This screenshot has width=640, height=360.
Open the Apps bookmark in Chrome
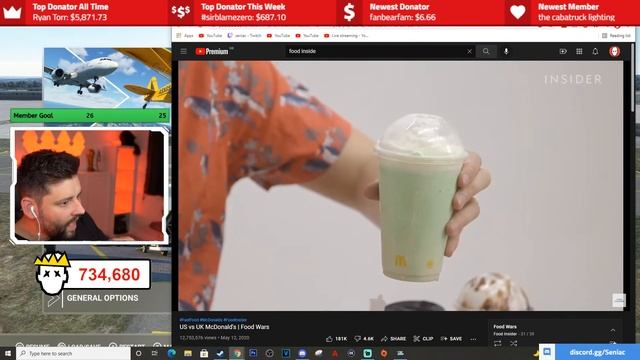point(185,36)
